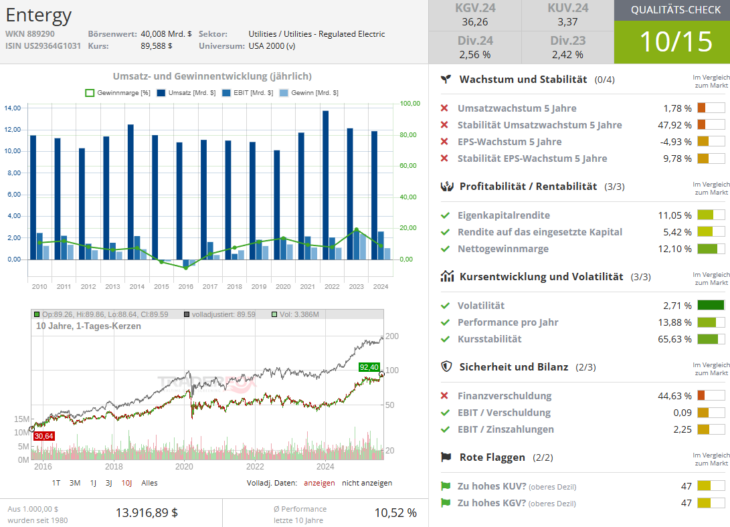Viewport: 730px width, 527px height.
Task: Select the 1J chart time range
Action: [x=93, y=483]
